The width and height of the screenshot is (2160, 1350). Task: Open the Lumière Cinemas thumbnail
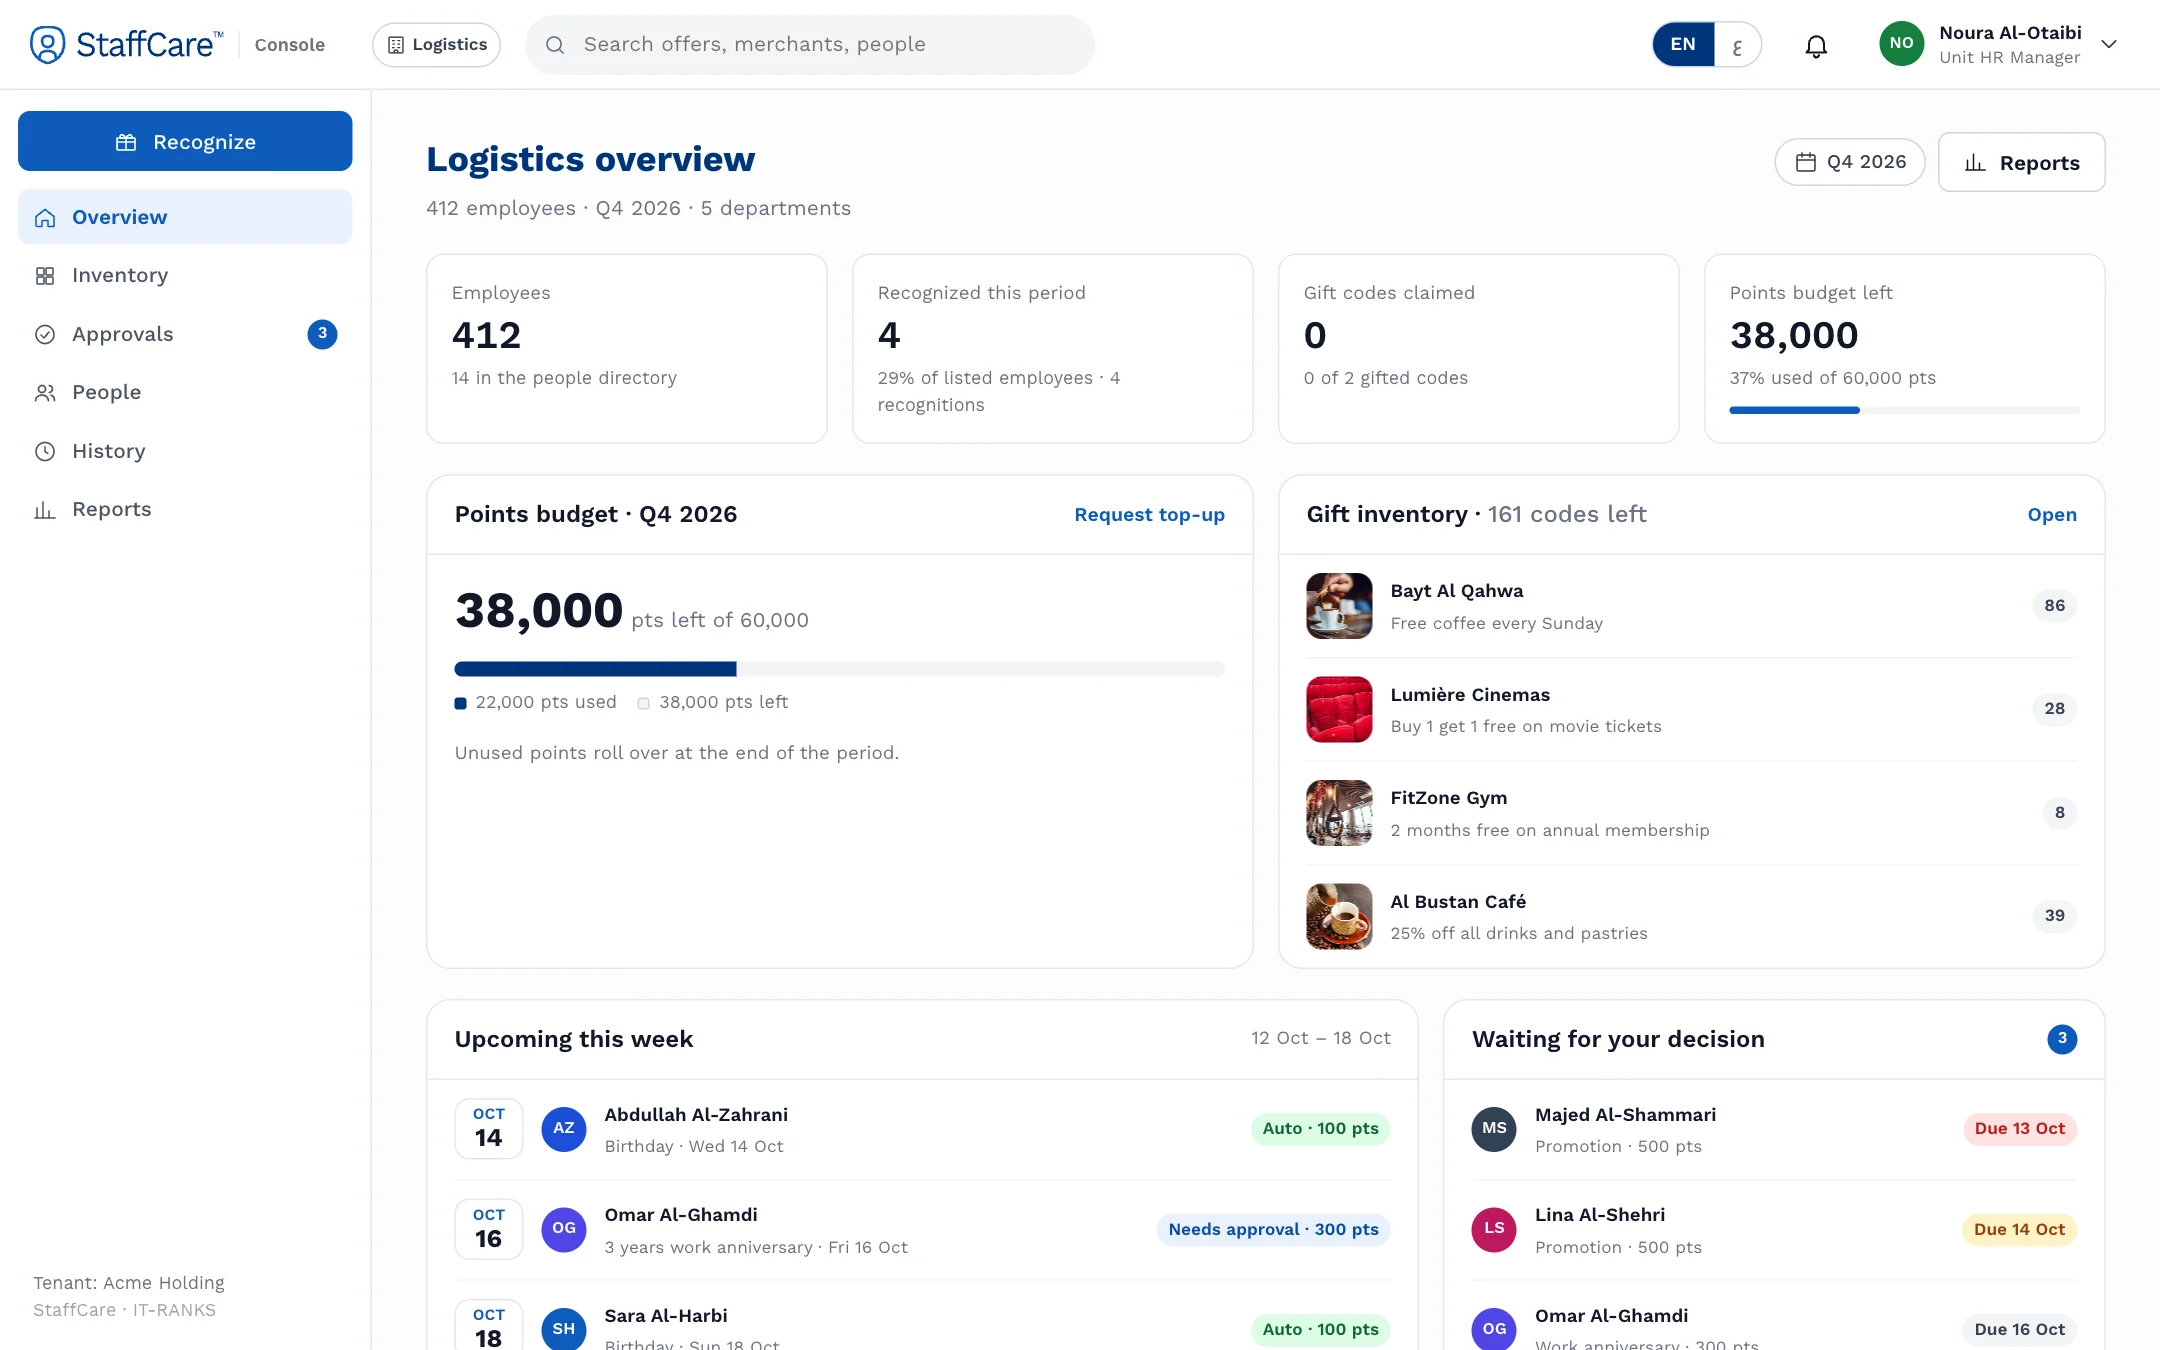click(1339, 709)
